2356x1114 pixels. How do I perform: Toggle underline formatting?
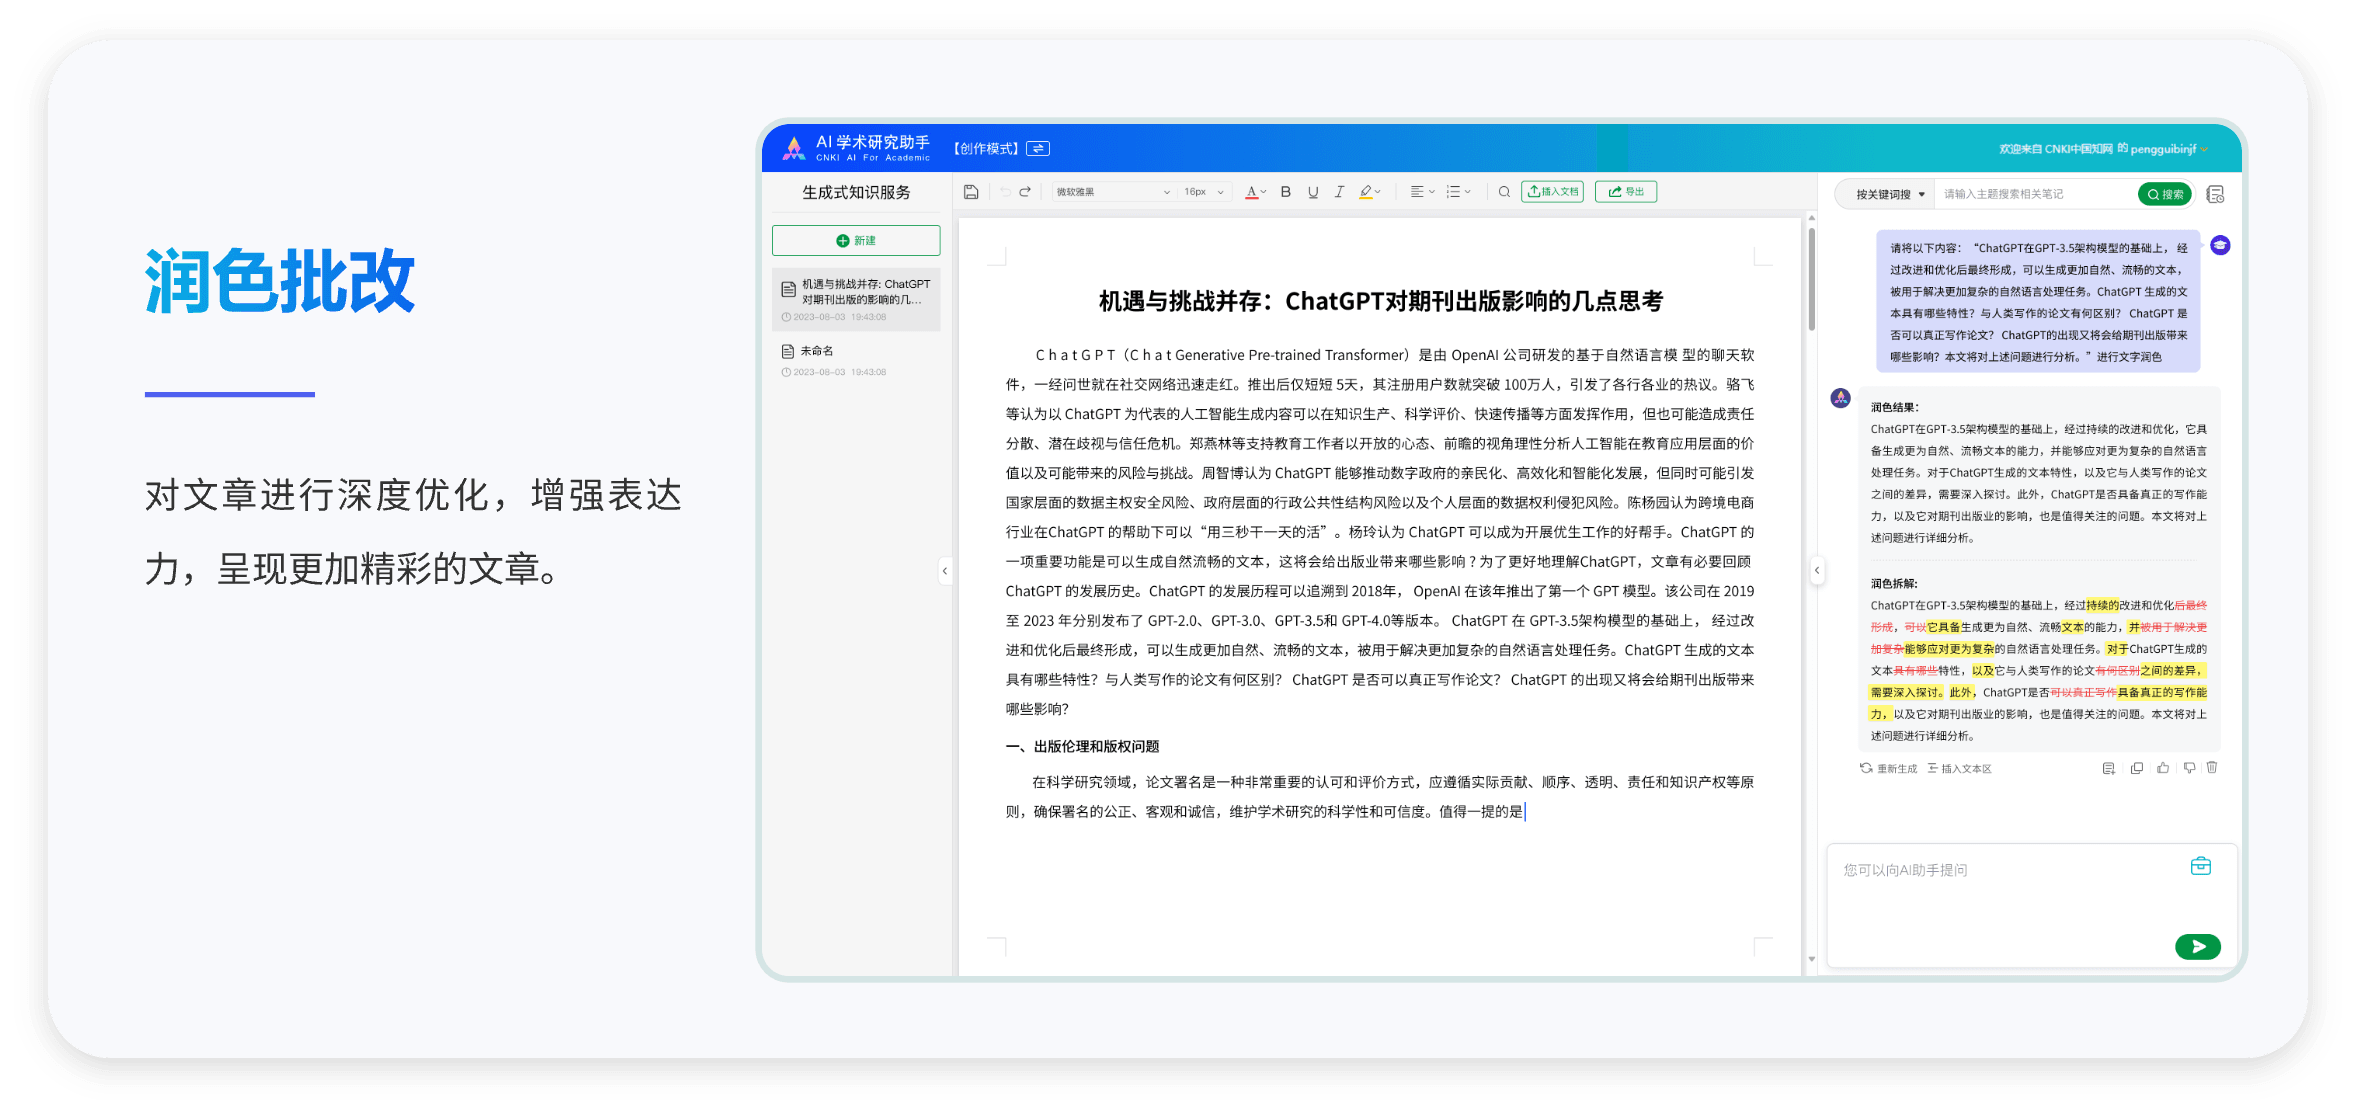[1313, 192]
